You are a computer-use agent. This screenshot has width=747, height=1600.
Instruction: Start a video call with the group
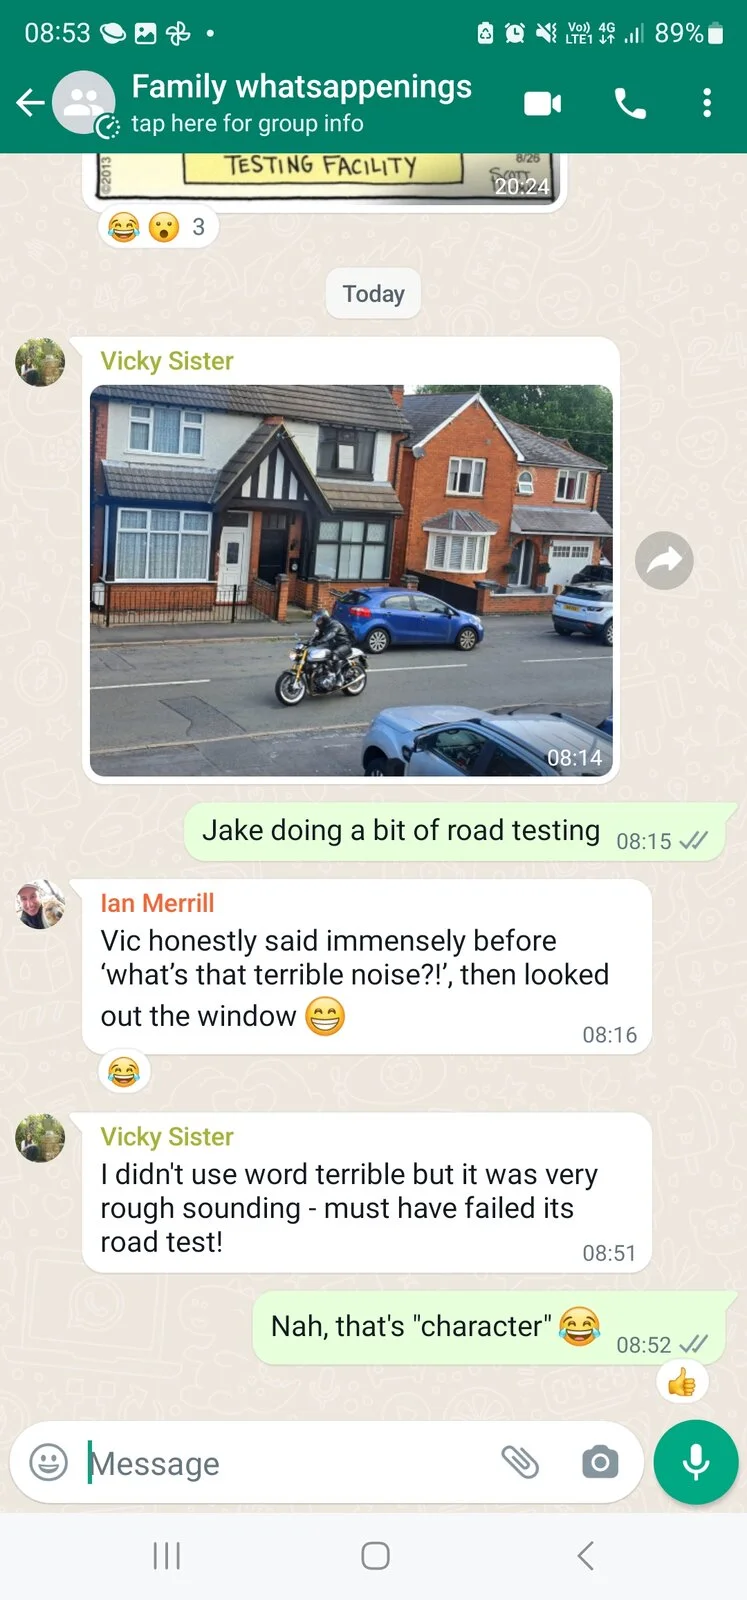pyautogui.click(x=542, y=103)
